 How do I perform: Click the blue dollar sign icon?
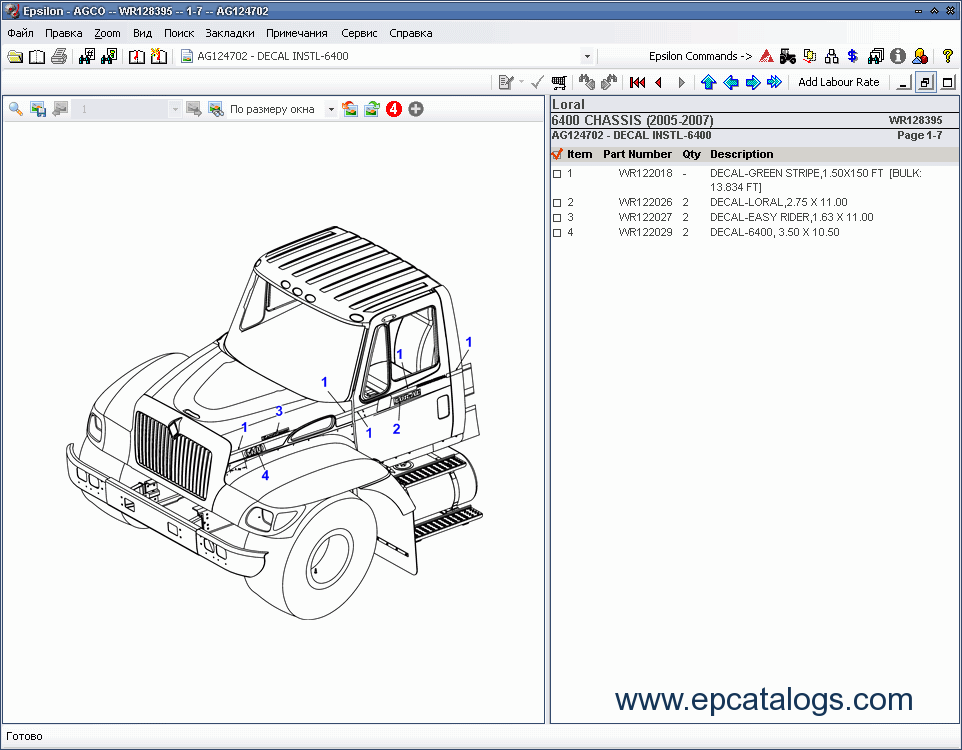coord(853,56)
